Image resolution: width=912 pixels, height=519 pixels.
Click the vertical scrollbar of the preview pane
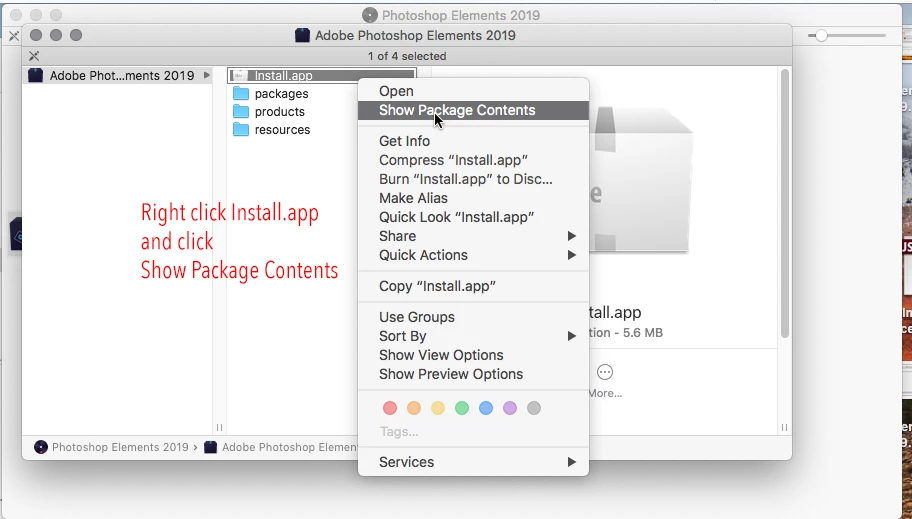[785, 204]
